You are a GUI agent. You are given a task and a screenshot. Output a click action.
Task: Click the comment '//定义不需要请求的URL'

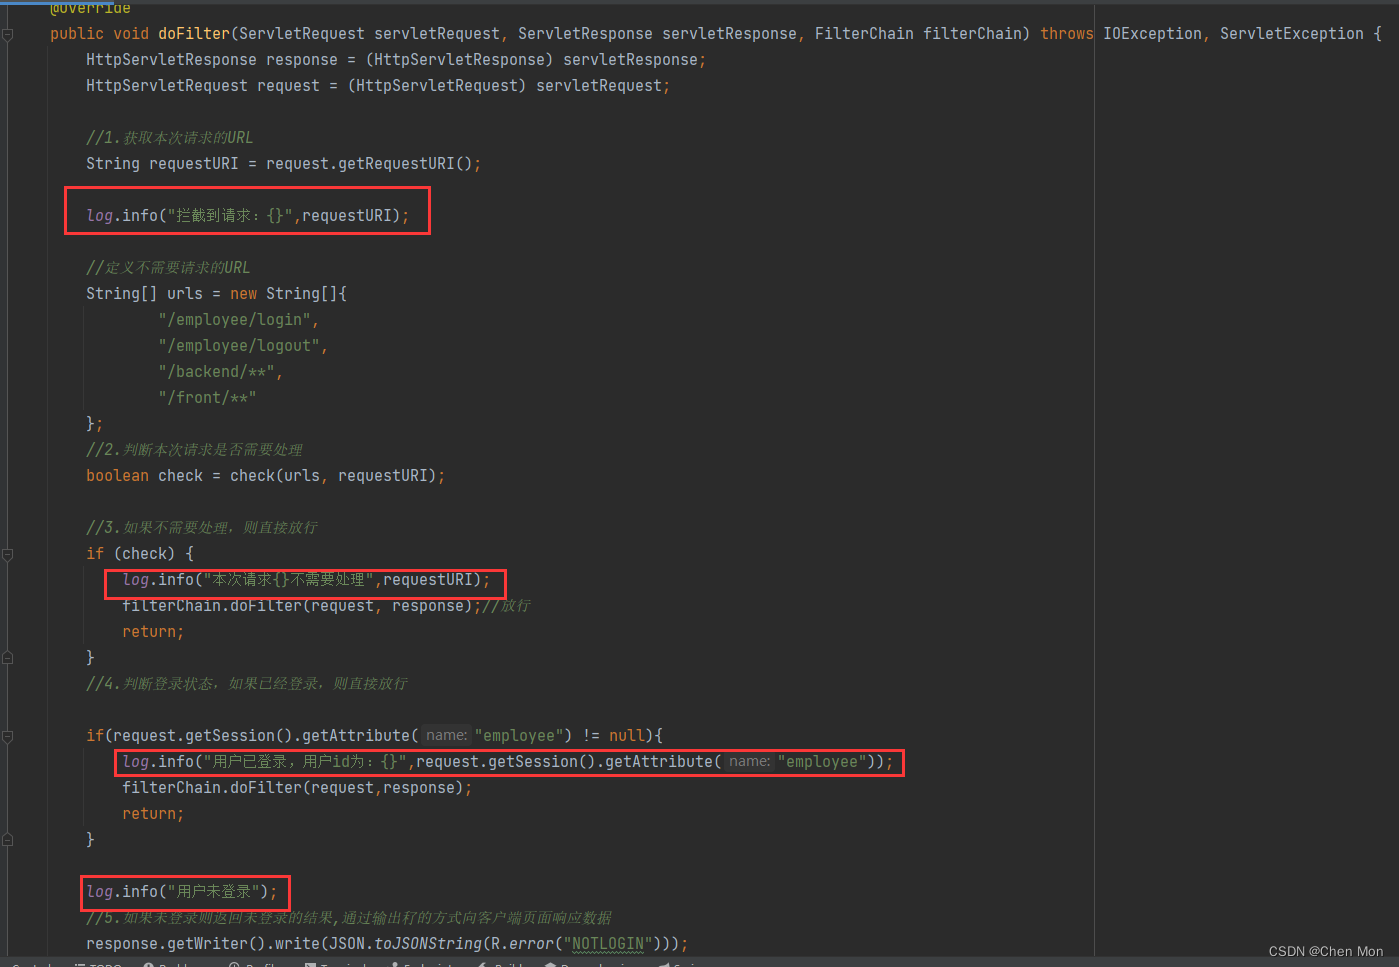[x=168, y=268]
